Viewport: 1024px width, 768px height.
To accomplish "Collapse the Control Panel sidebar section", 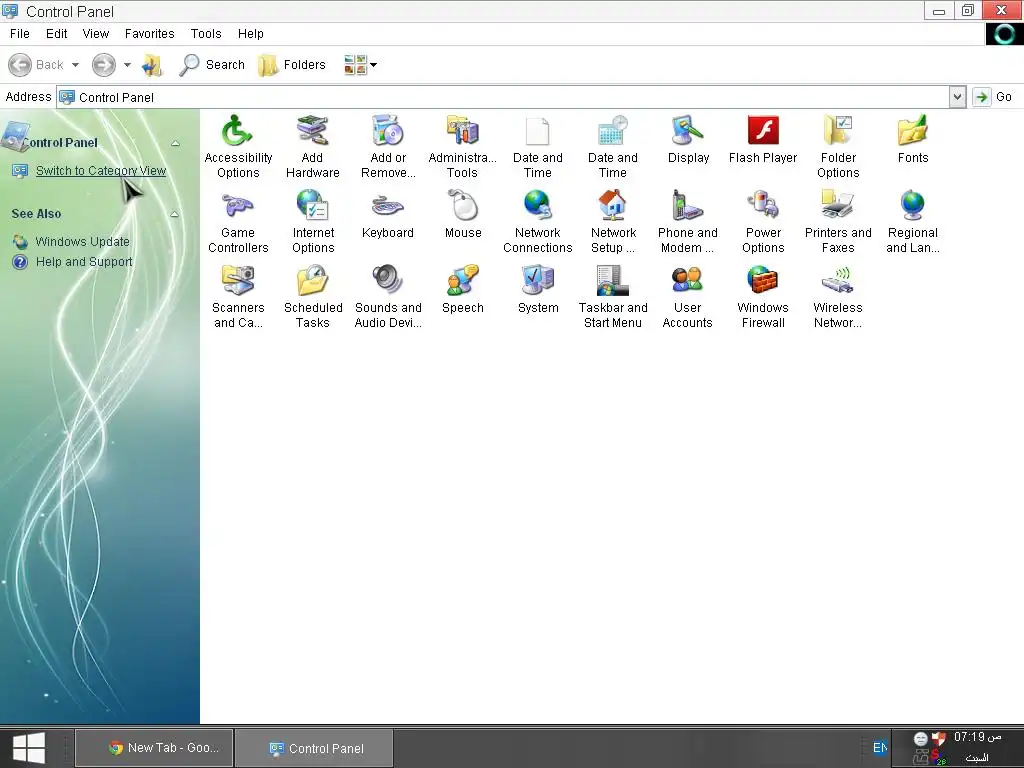I will pyautogui.click(x=175, y=143).
